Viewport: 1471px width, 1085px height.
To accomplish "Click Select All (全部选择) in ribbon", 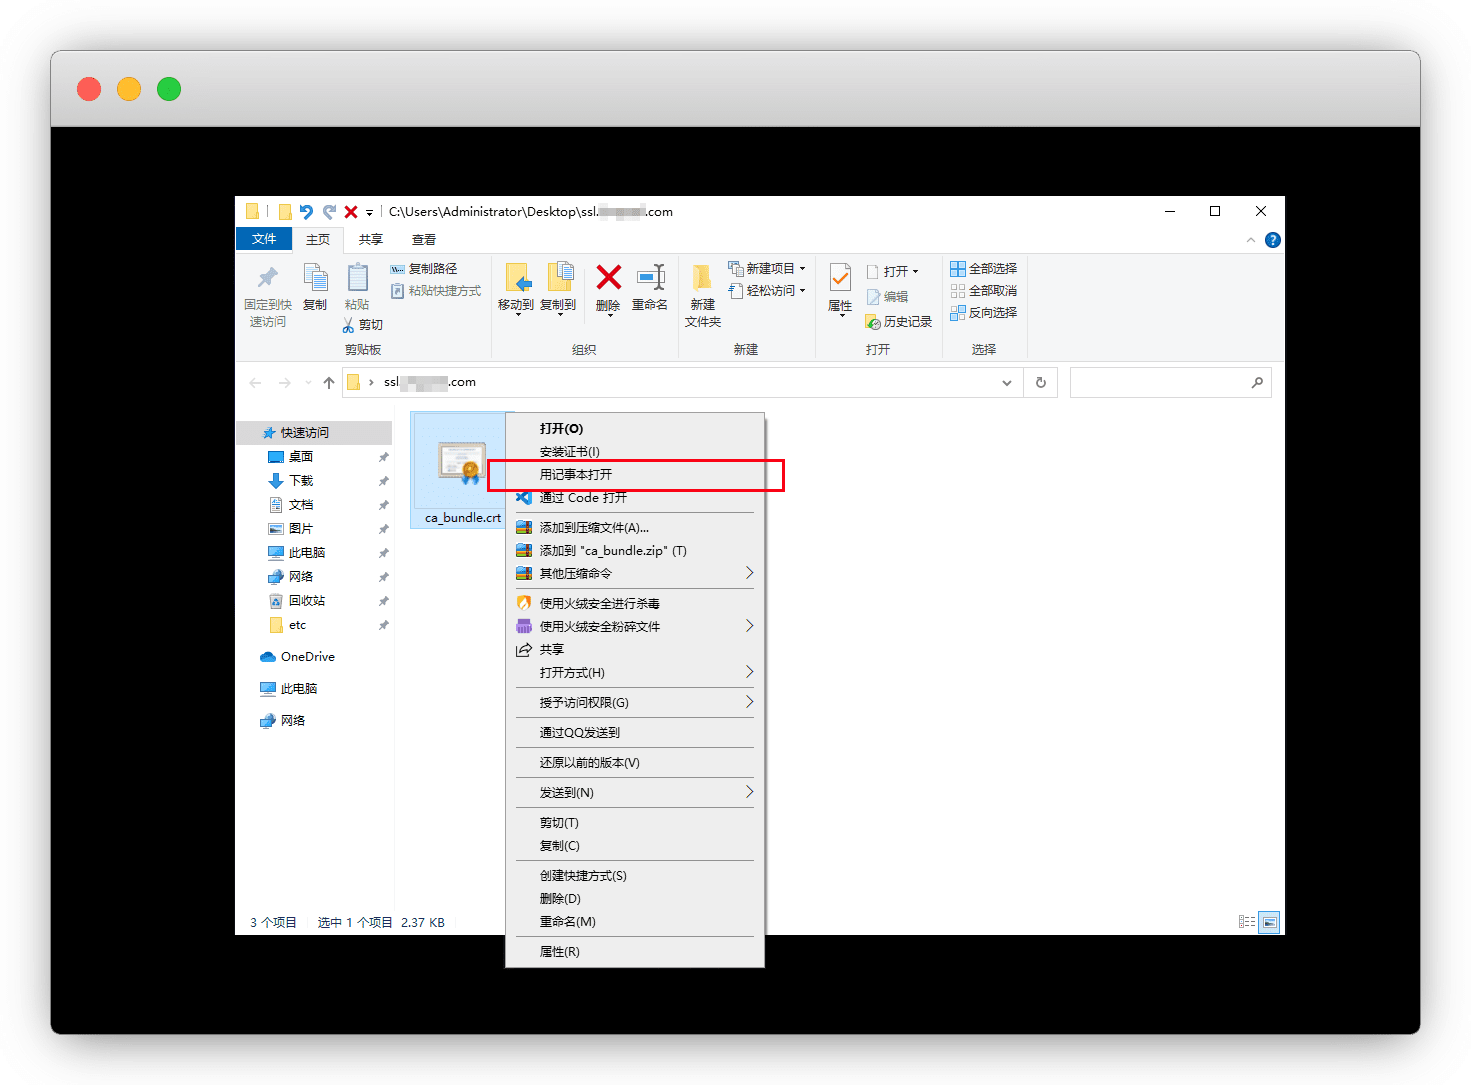I will click(983, 269).
